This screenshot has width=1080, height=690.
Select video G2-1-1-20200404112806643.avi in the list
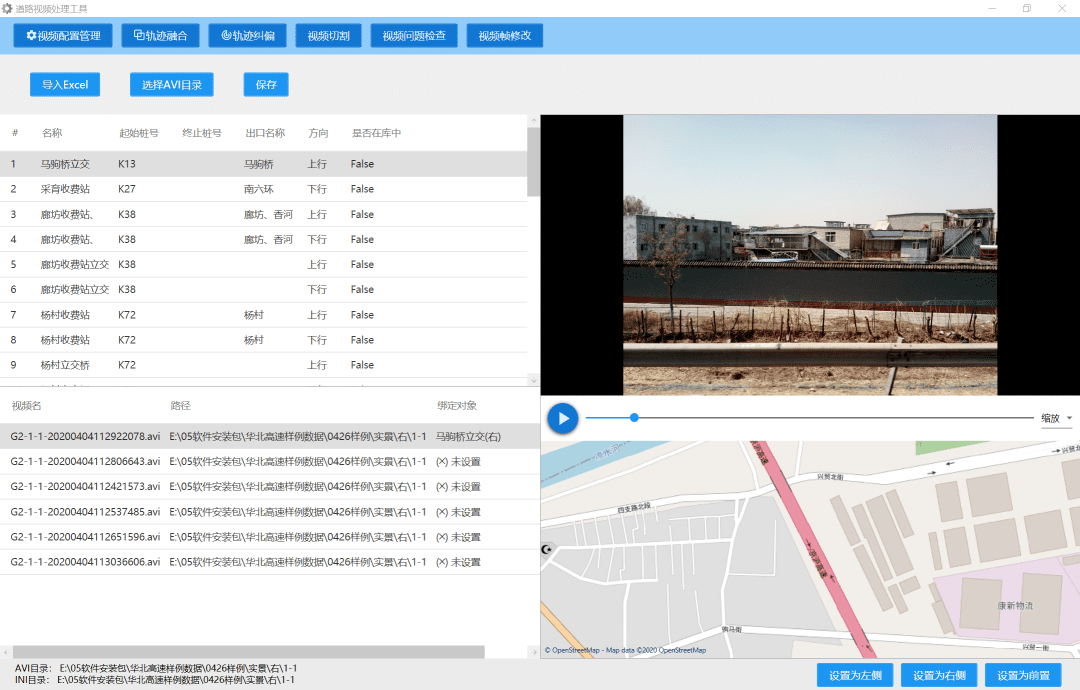pyautogui.click(x=85, y=461)
